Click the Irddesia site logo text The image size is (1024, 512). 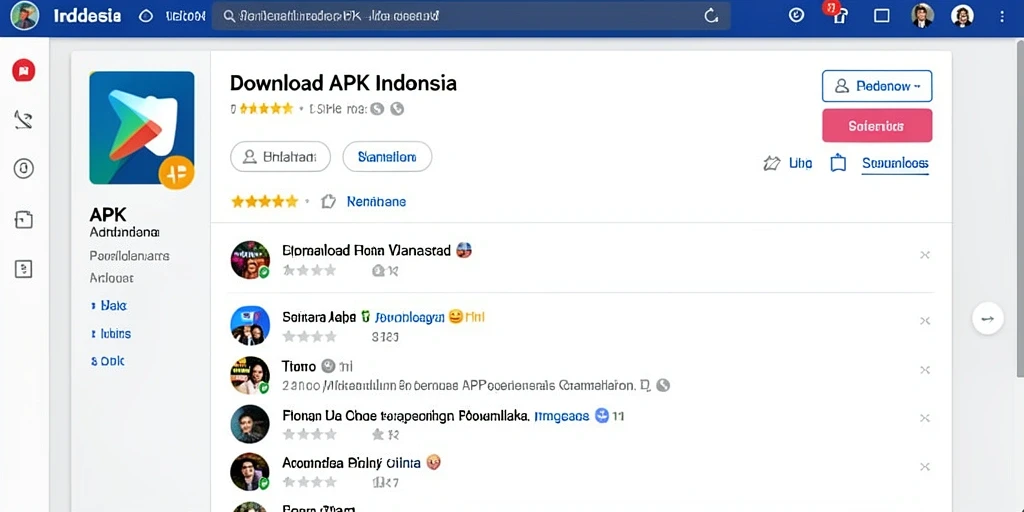coord(87,16)
